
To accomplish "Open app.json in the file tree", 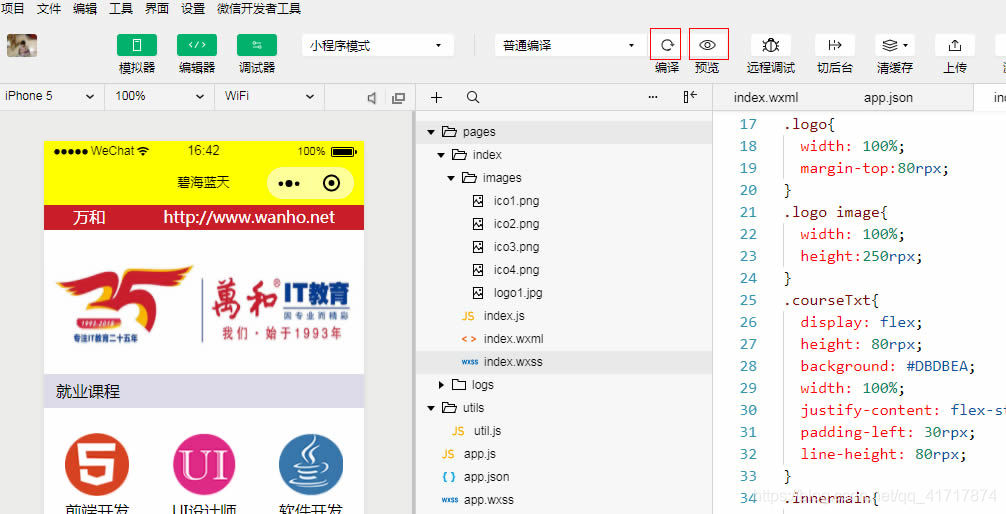I will click(486, 477).
